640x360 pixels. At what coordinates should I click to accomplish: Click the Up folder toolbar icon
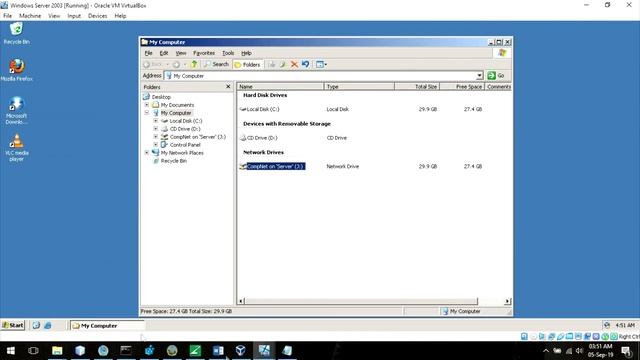pos(194,64)
